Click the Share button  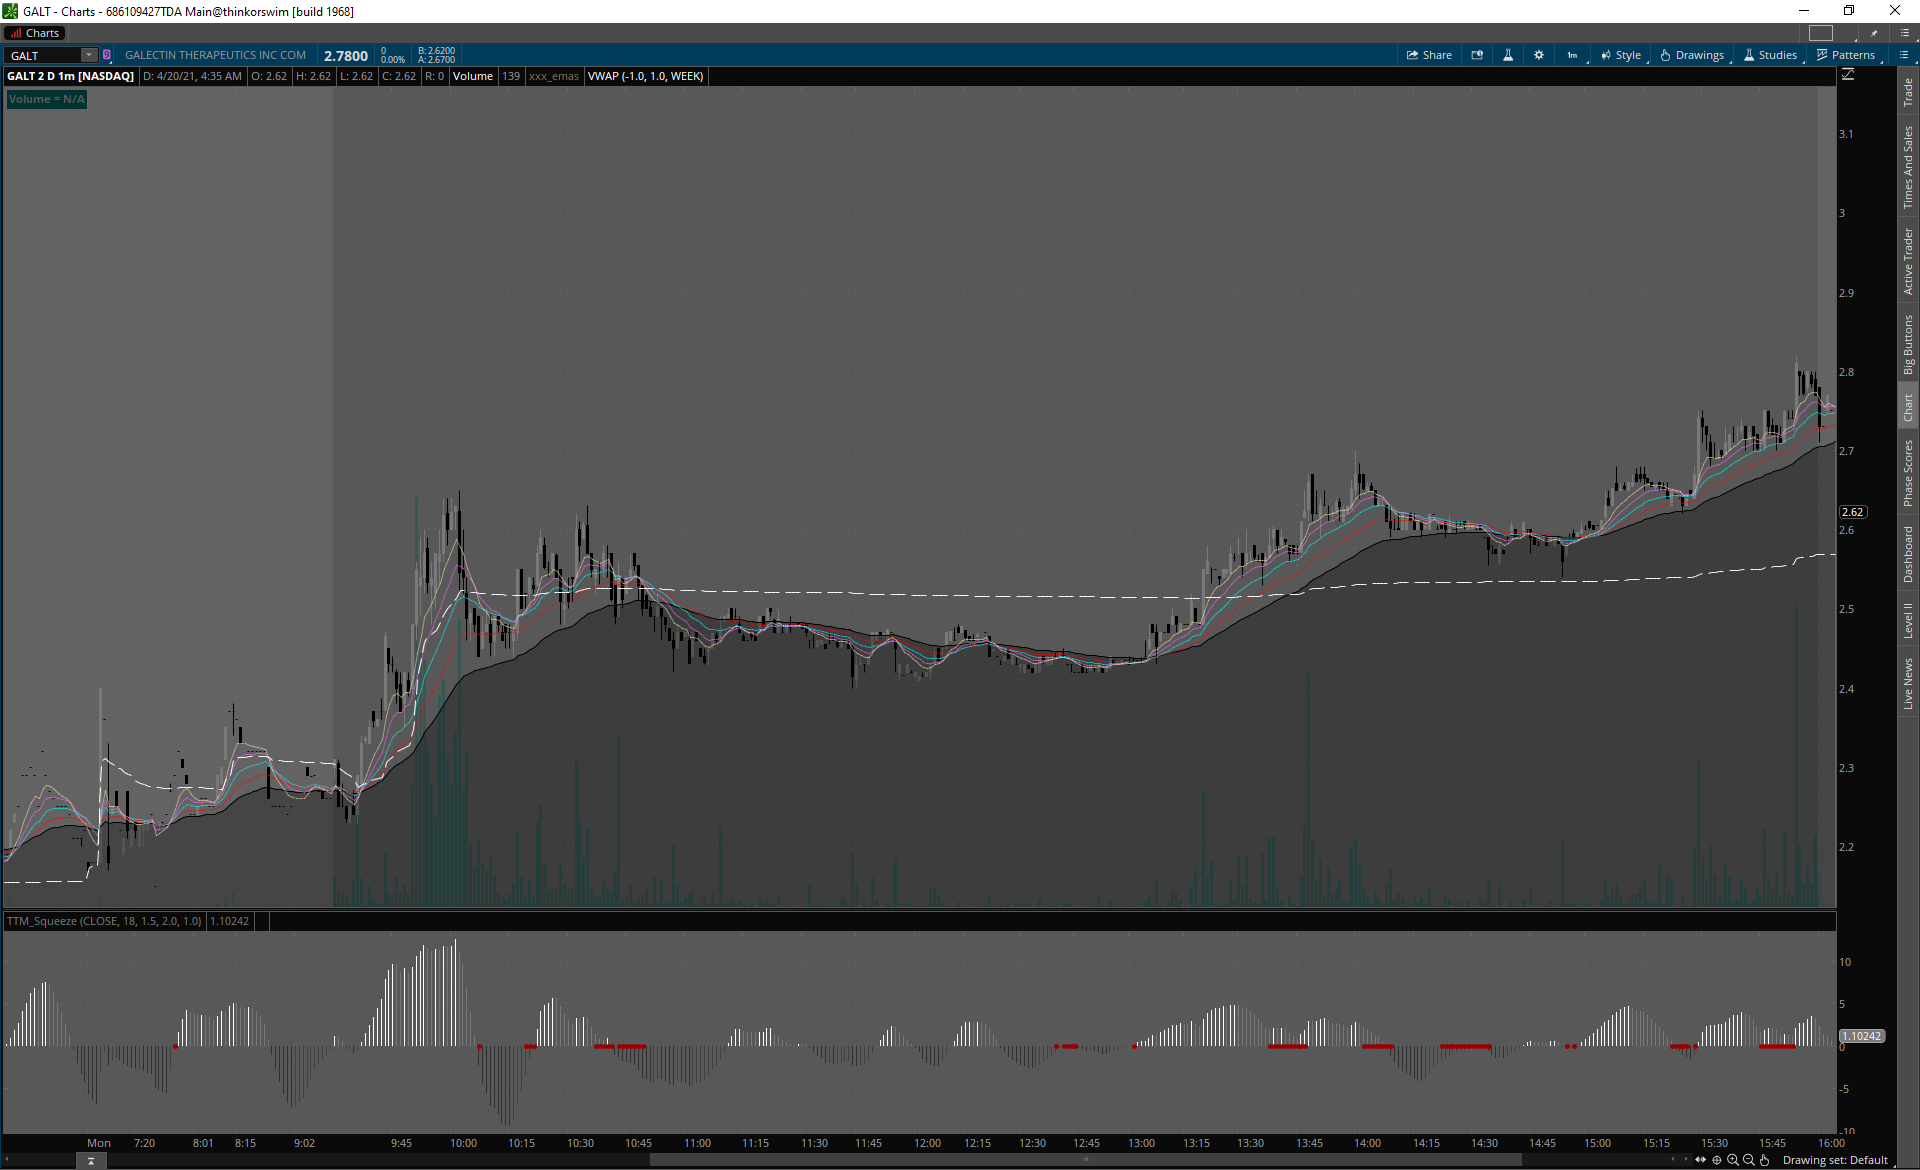pyautogui.click(x=1429, y=55)
